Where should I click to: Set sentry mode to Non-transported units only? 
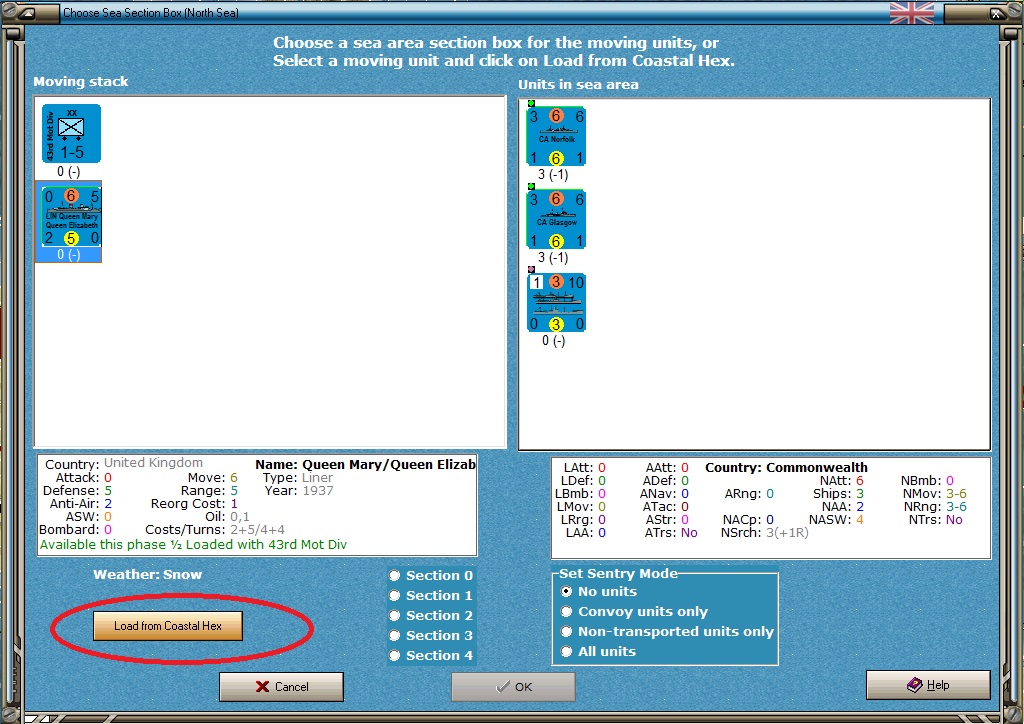click(567, 632)
